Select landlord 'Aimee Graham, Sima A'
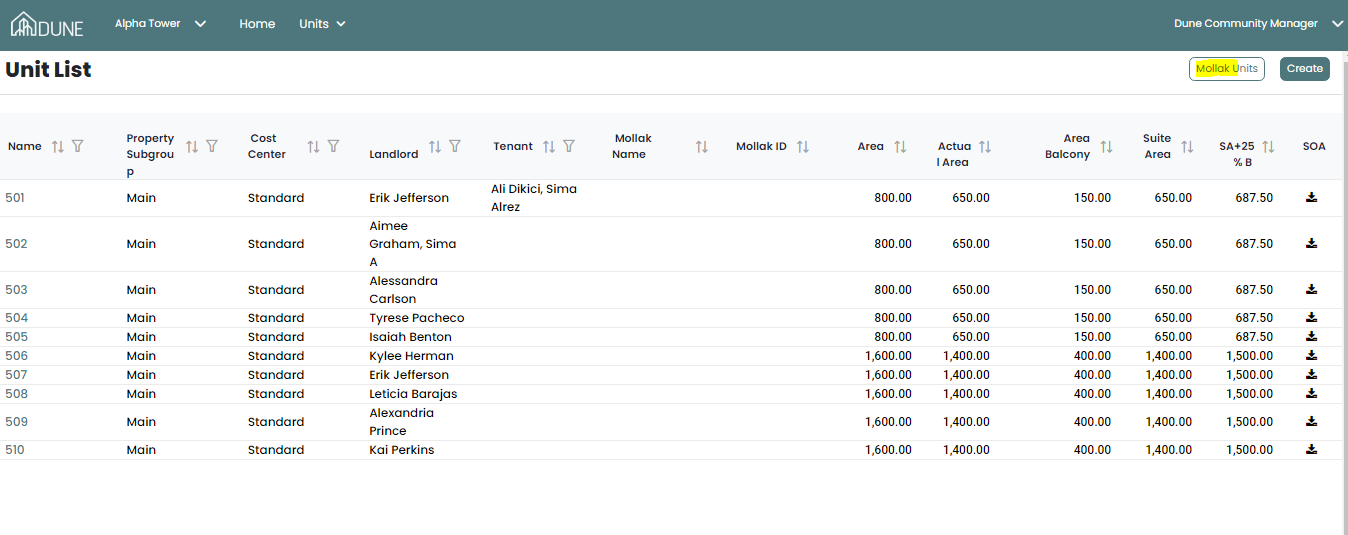The width and height of the screenshot is (1348, 535). tap(413, 244)
